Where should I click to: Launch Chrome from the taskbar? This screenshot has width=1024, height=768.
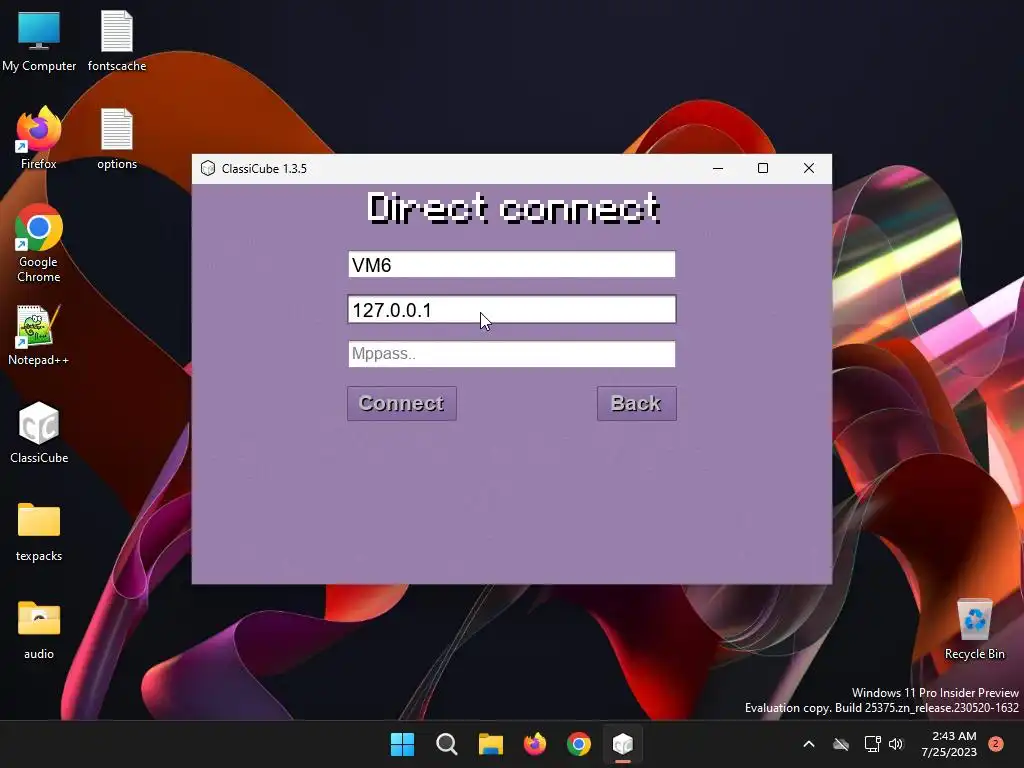click(579, 744)
